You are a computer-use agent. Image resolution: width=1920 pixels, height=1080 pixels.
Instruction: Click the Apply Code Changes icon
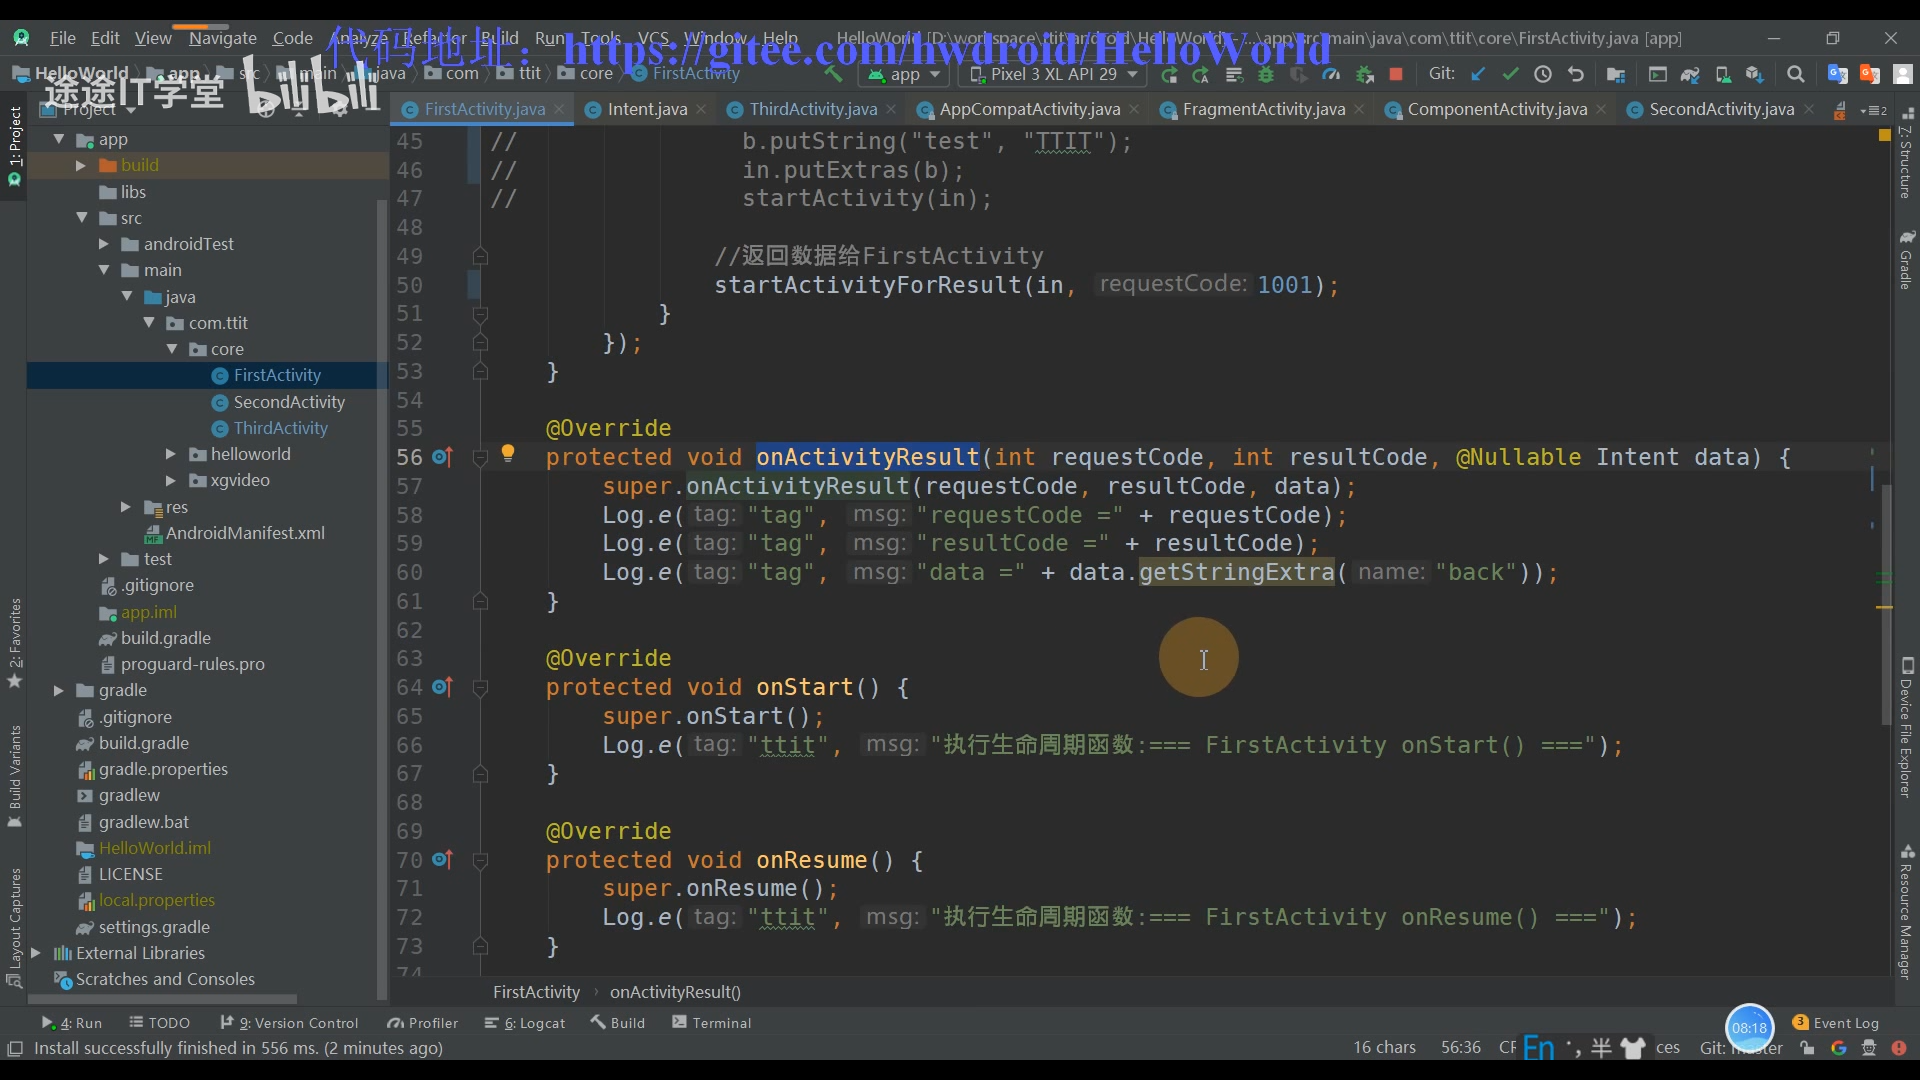[x=1234, y=74]
